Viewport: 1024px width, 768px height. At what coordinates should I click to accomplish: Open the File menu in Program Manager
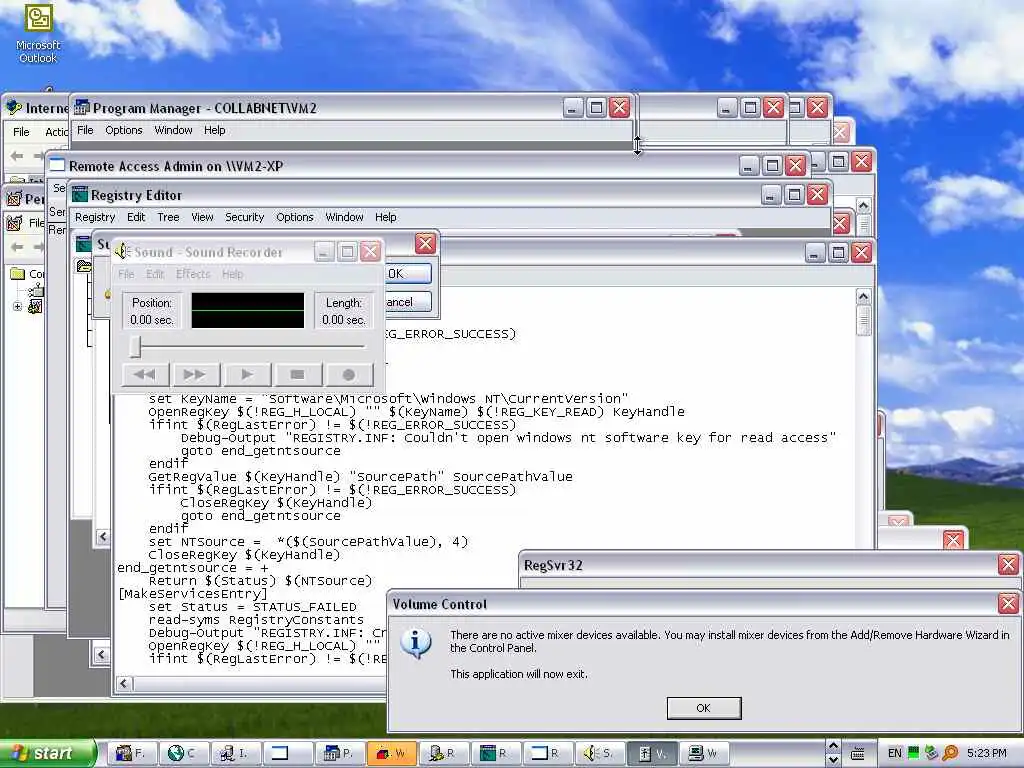coord(85,130)
